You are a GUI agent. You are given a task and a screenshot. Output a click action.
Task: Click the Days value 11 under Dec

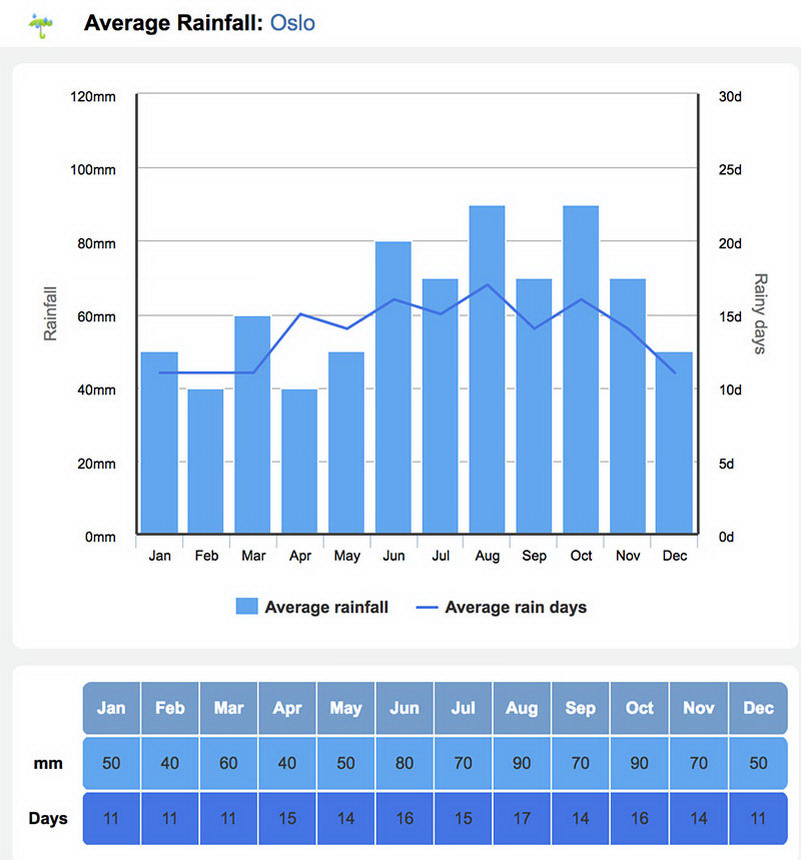[x=758, y=818]
